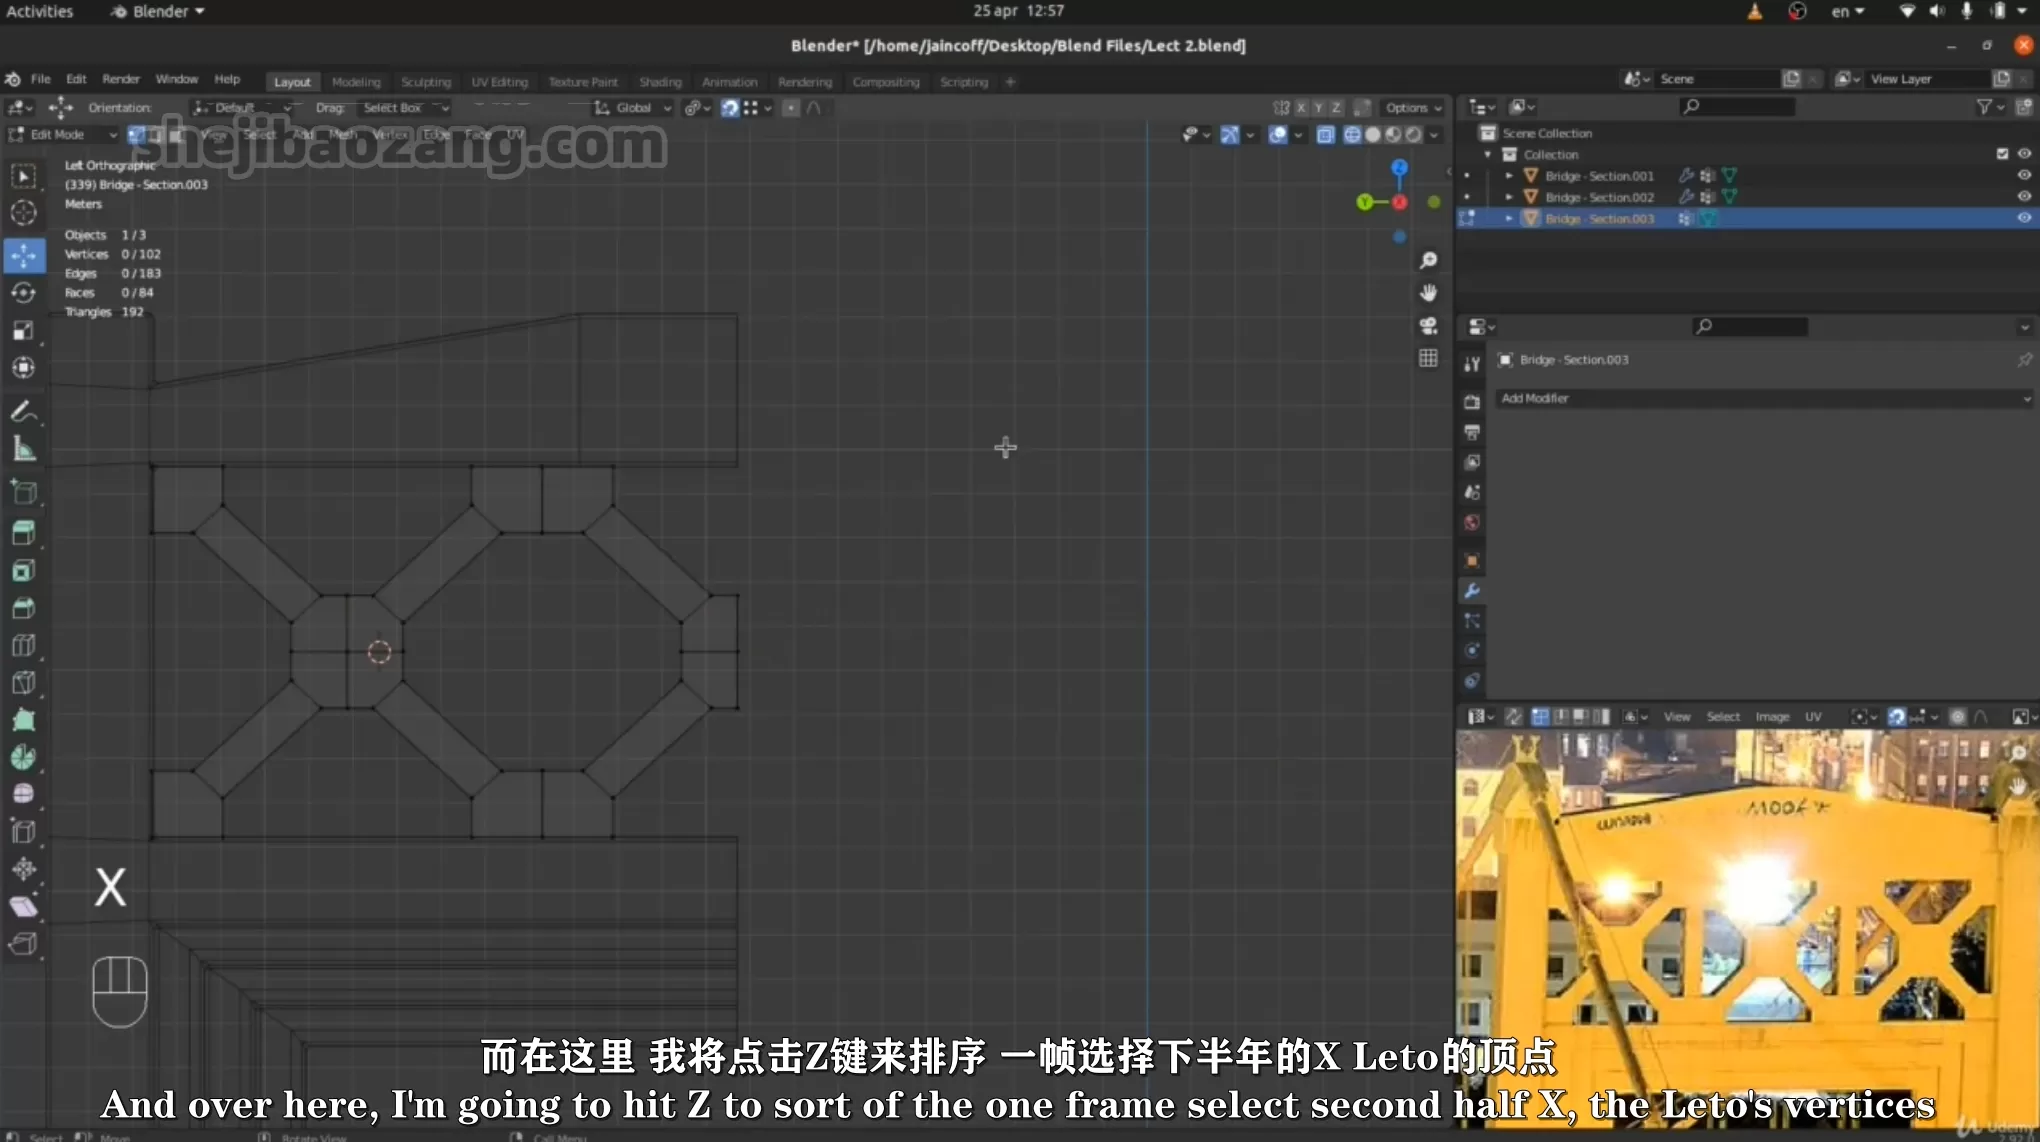Open the Modifier properties wrench tab
The image size is (2040, 1142).
[1472, 591]
